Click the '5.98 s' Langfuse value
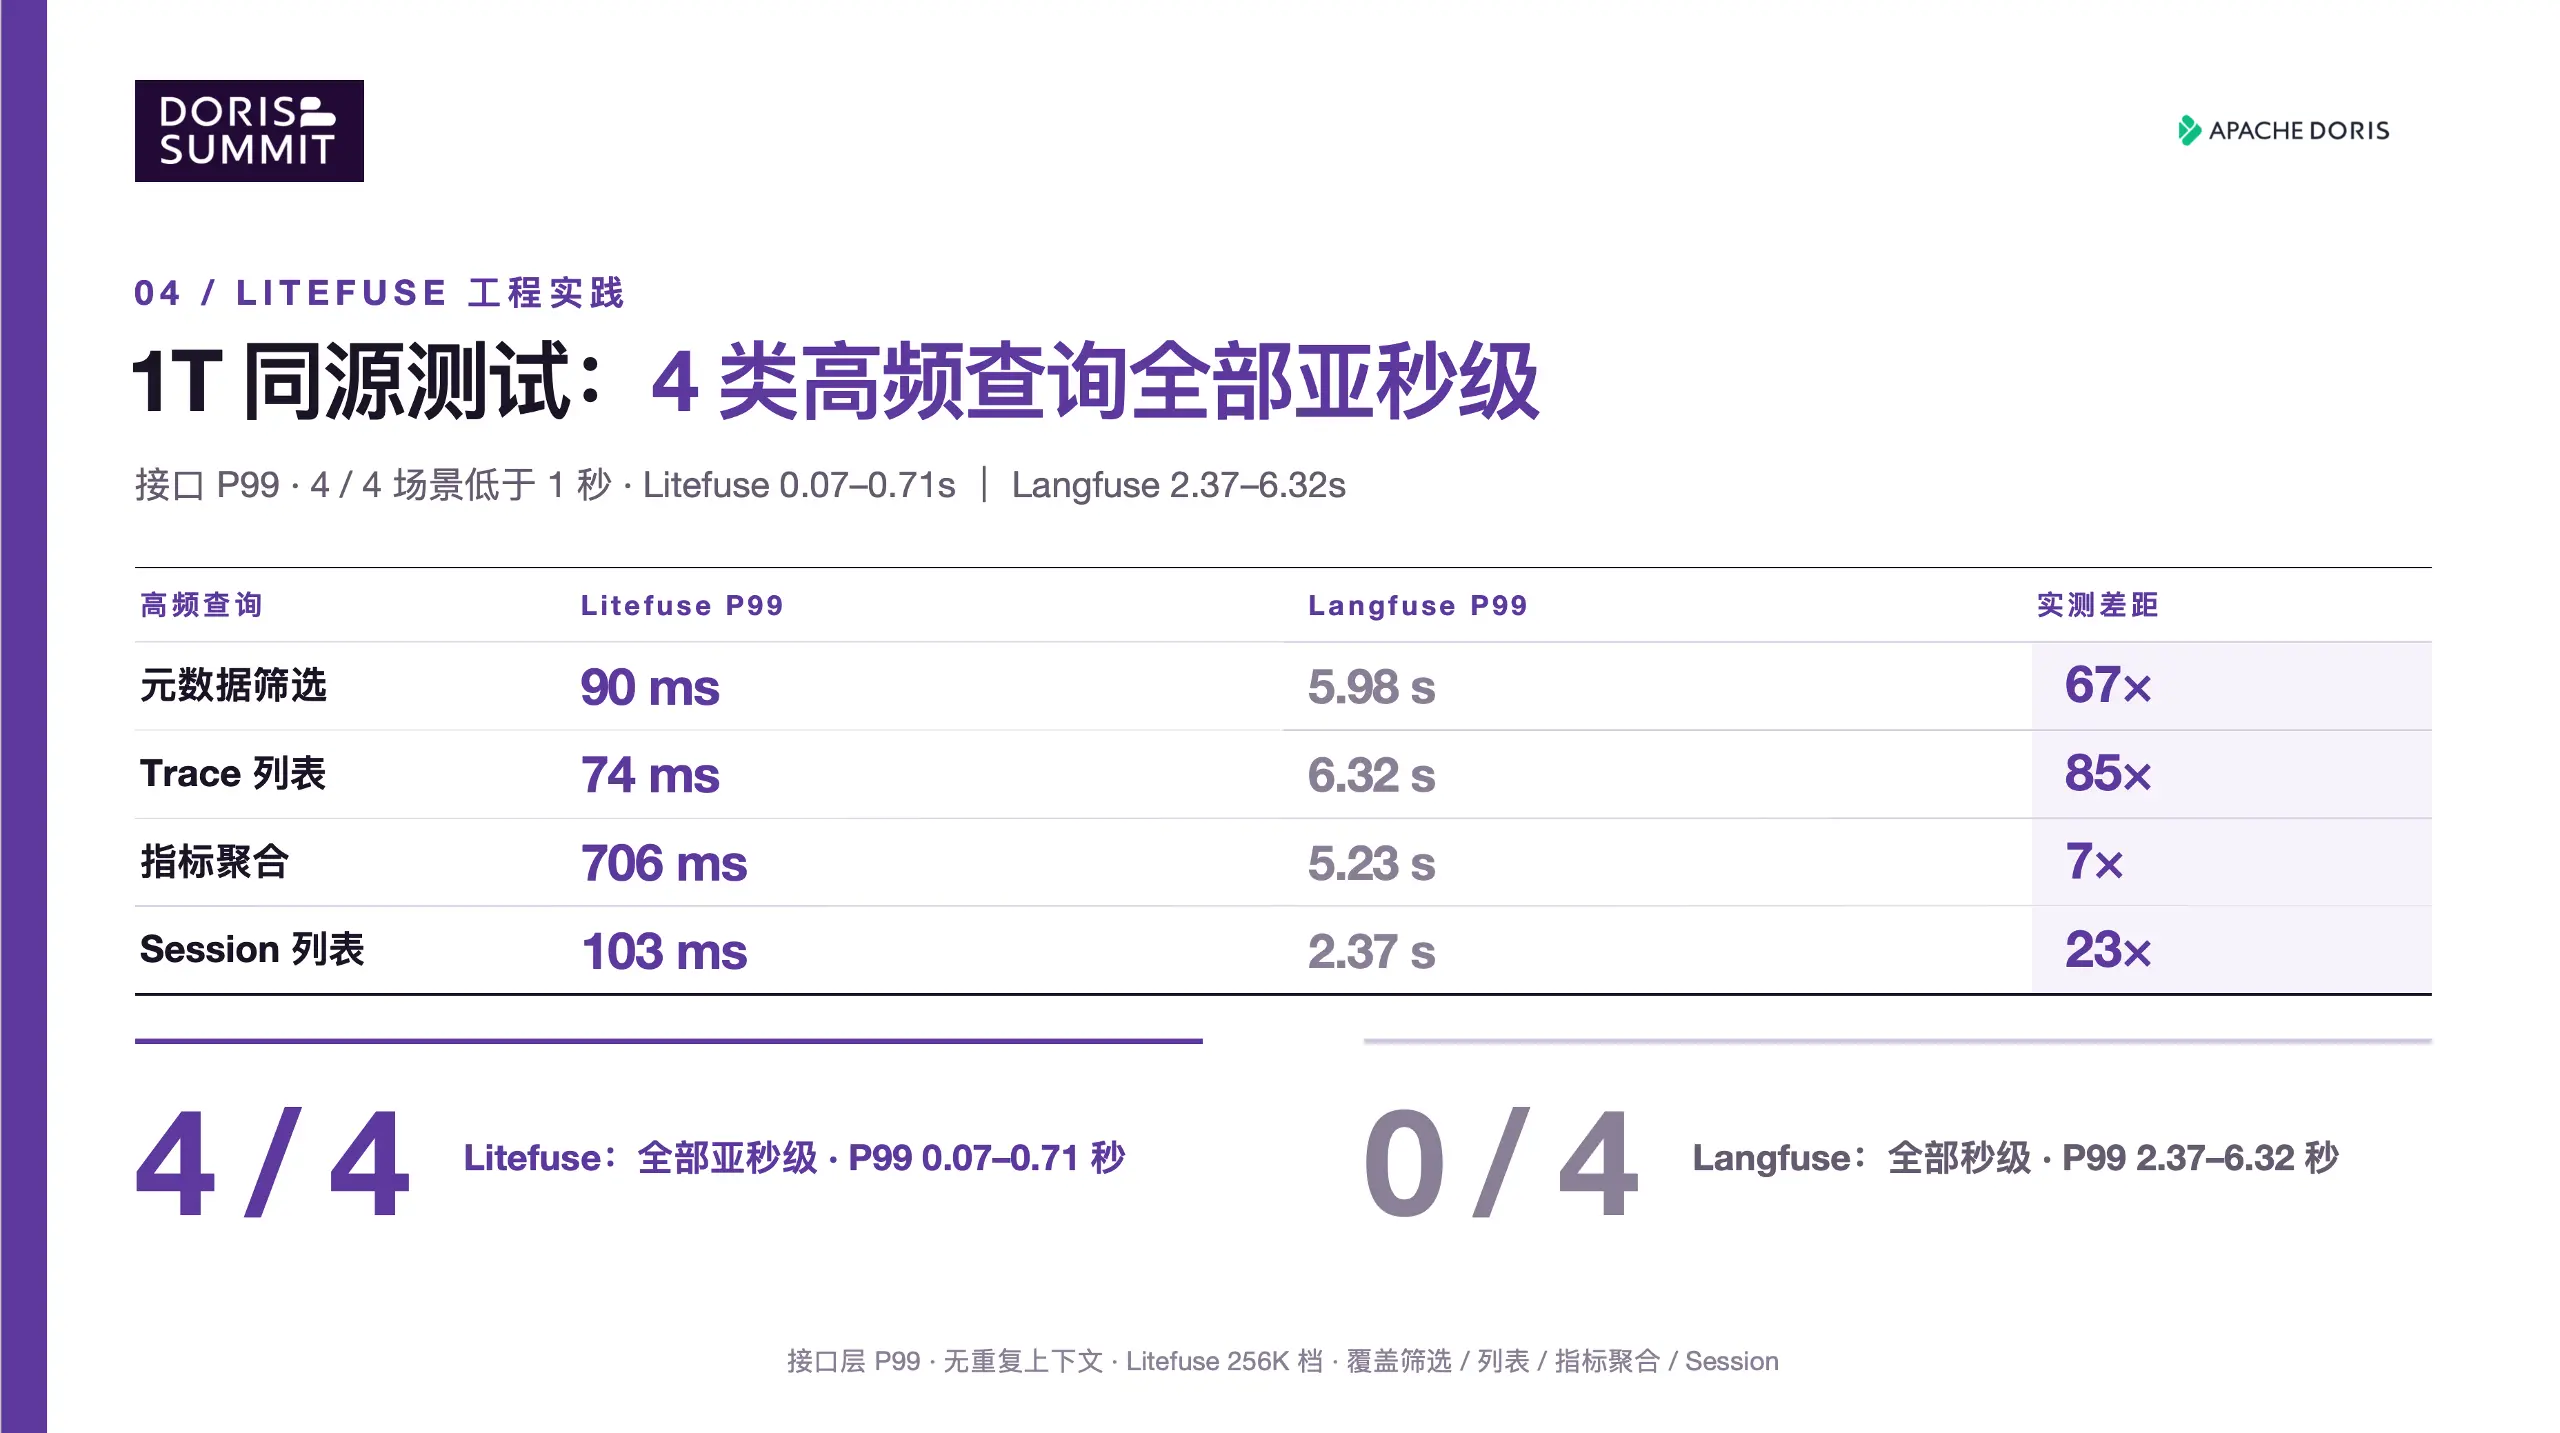Image resolution: width=2560 pixels, height=1433 pixels. [1371, 687]
